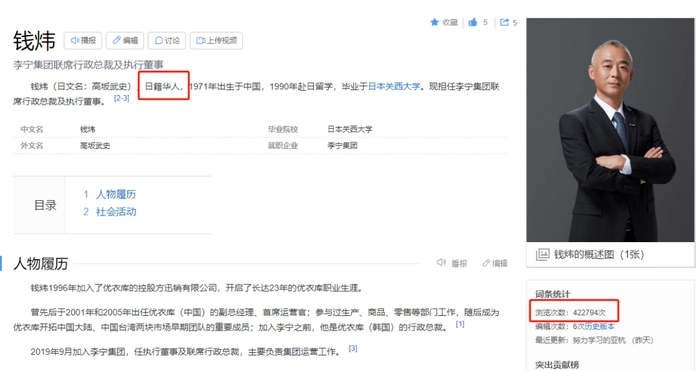Play the audio 播报 button beside title
This screenshot has height=371, width=700.
(83, 41)
